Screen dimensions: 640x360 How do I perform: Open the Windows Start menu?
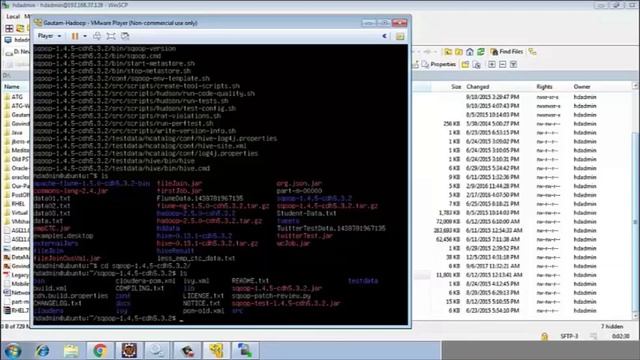(x=12, y=351)
